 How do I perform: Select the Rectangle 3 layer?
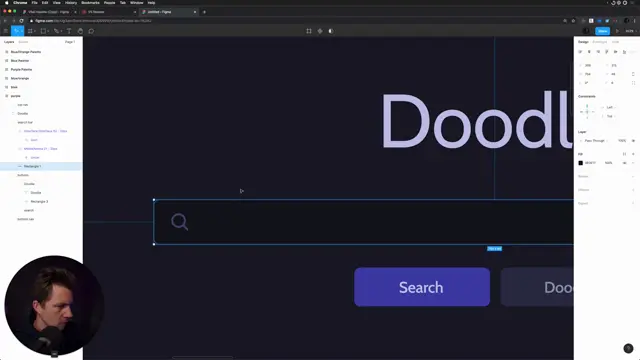click(x=39, y=202)
